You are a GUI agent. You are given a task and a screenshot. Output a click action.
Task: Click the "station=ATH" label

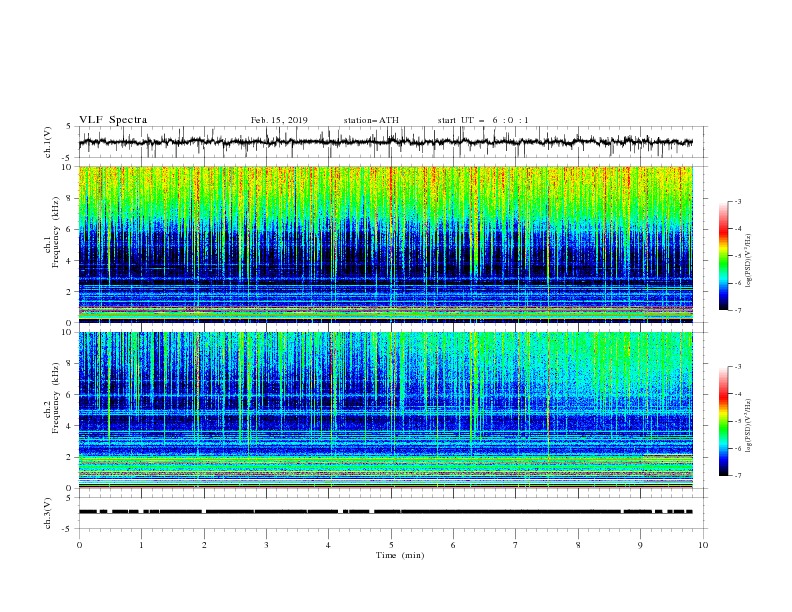(371, 120)
